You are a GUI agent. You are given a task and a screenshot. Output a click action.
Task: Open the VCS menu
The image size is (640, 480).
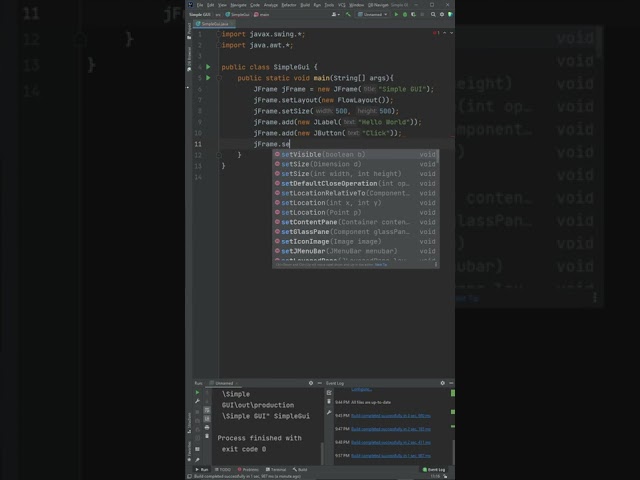[342, 5]
